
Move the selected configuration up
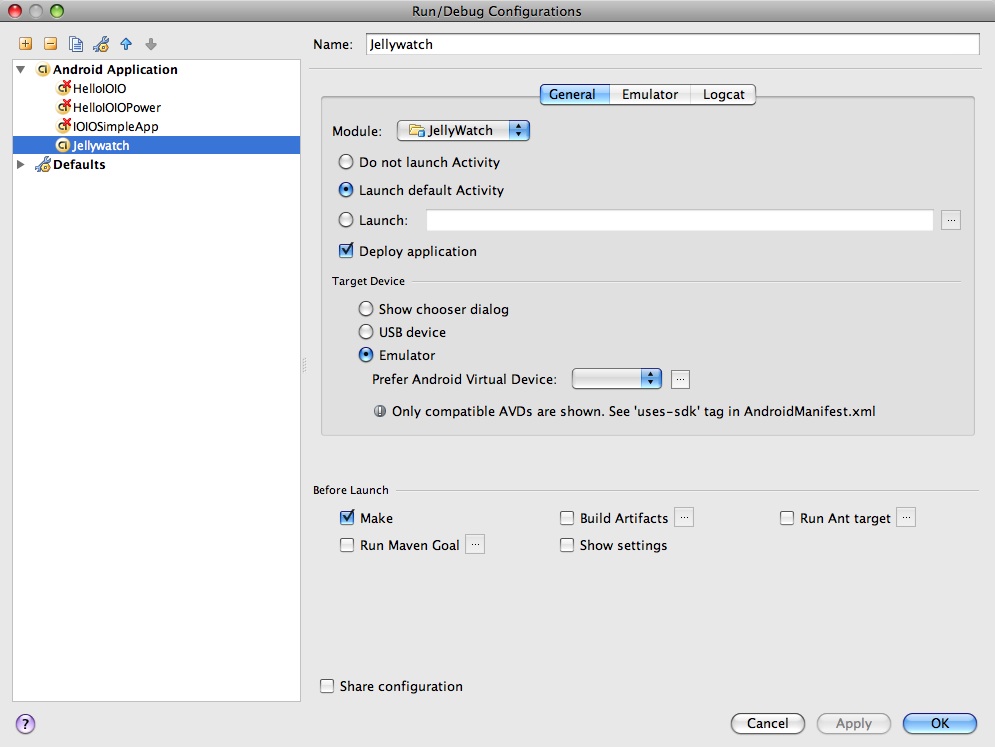click(125, 43)
